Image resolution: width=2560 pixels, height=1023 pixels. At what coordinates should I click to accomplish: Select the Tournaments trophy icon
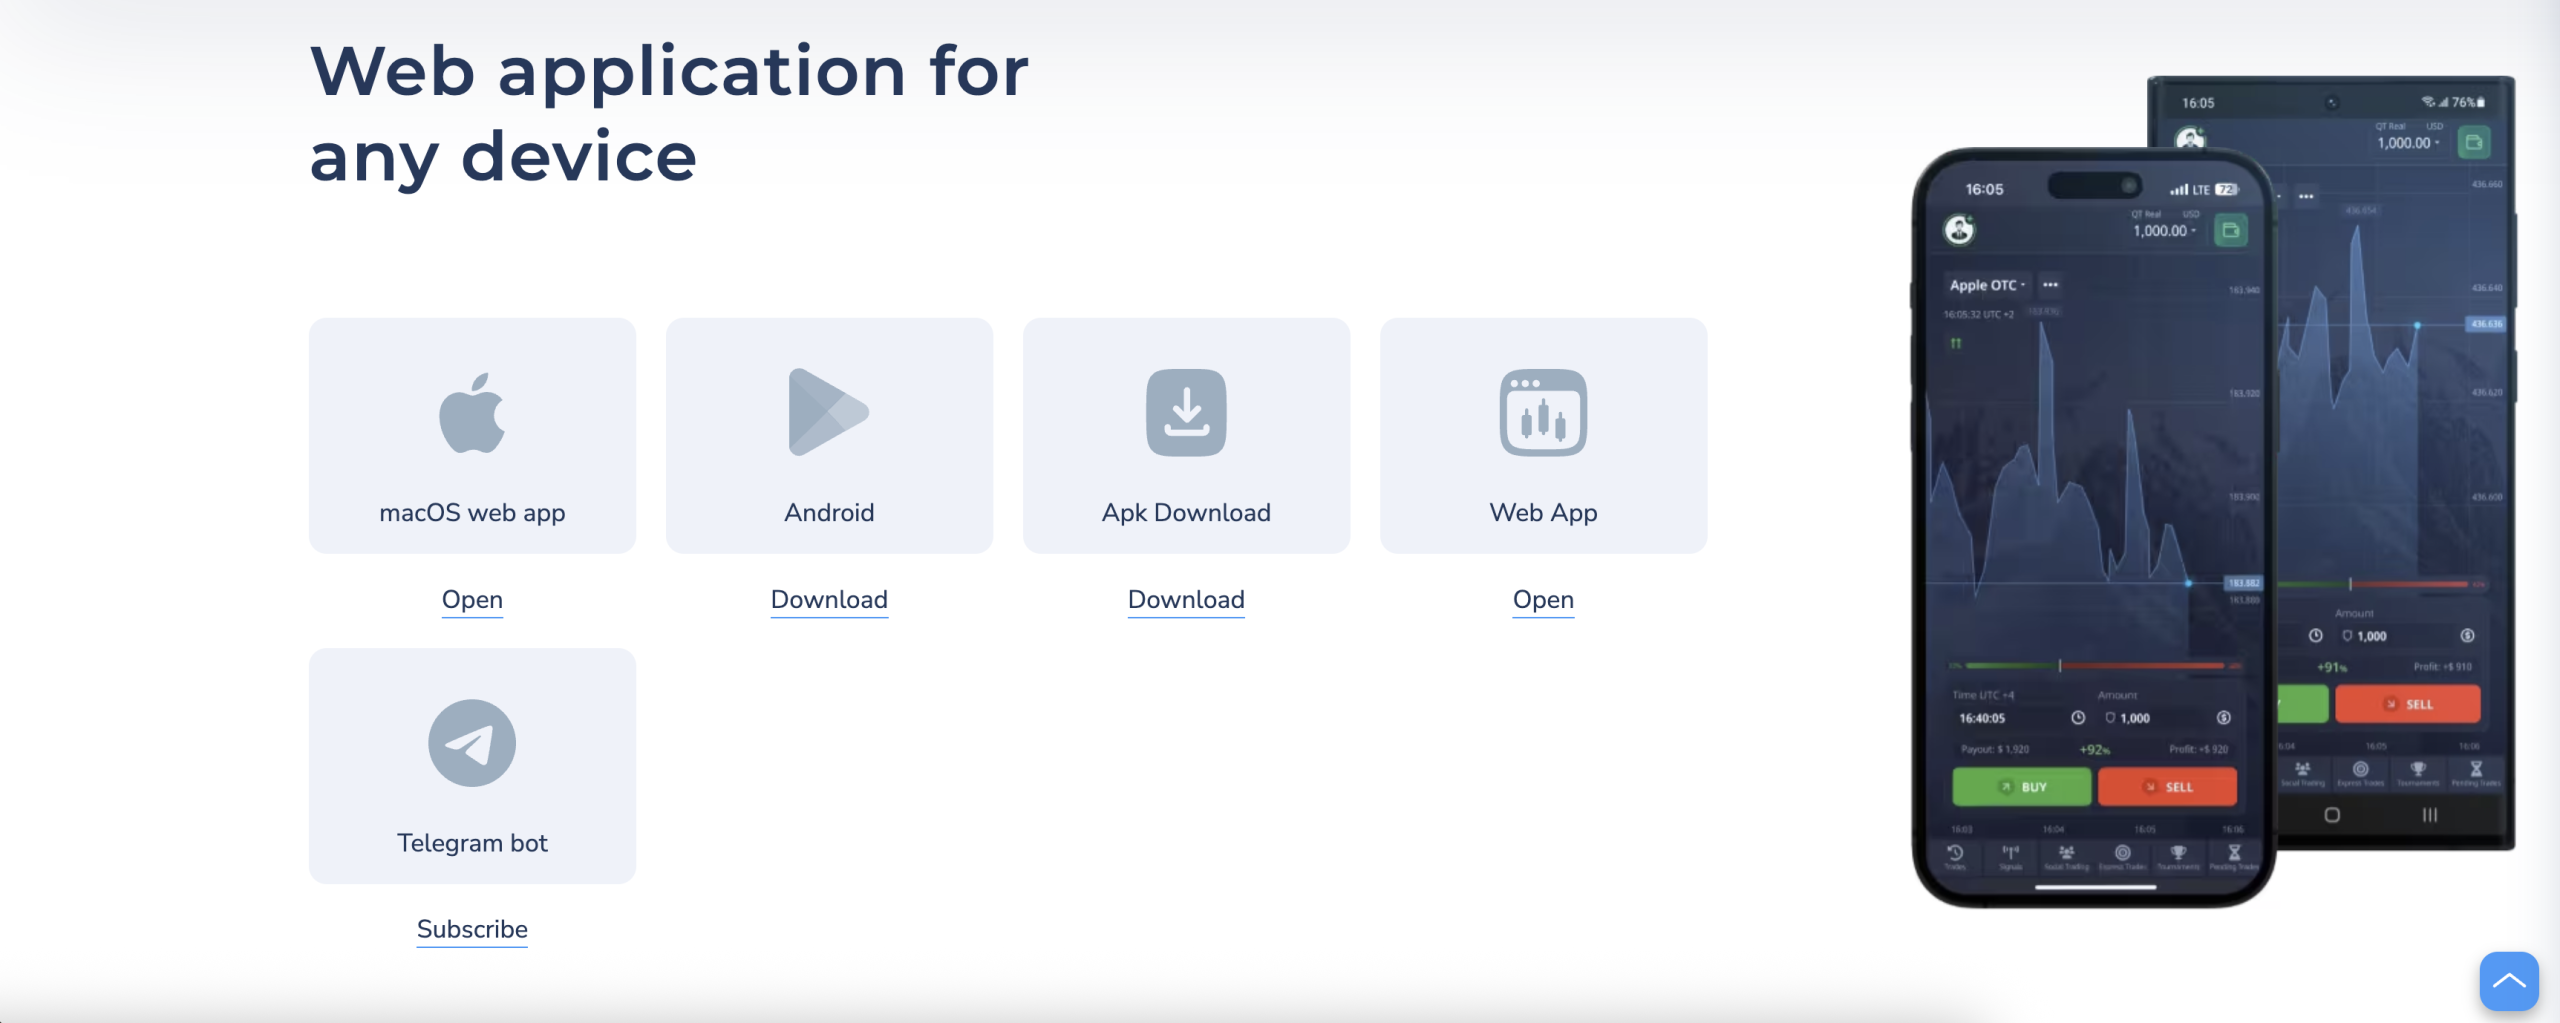click(2178, 853)
